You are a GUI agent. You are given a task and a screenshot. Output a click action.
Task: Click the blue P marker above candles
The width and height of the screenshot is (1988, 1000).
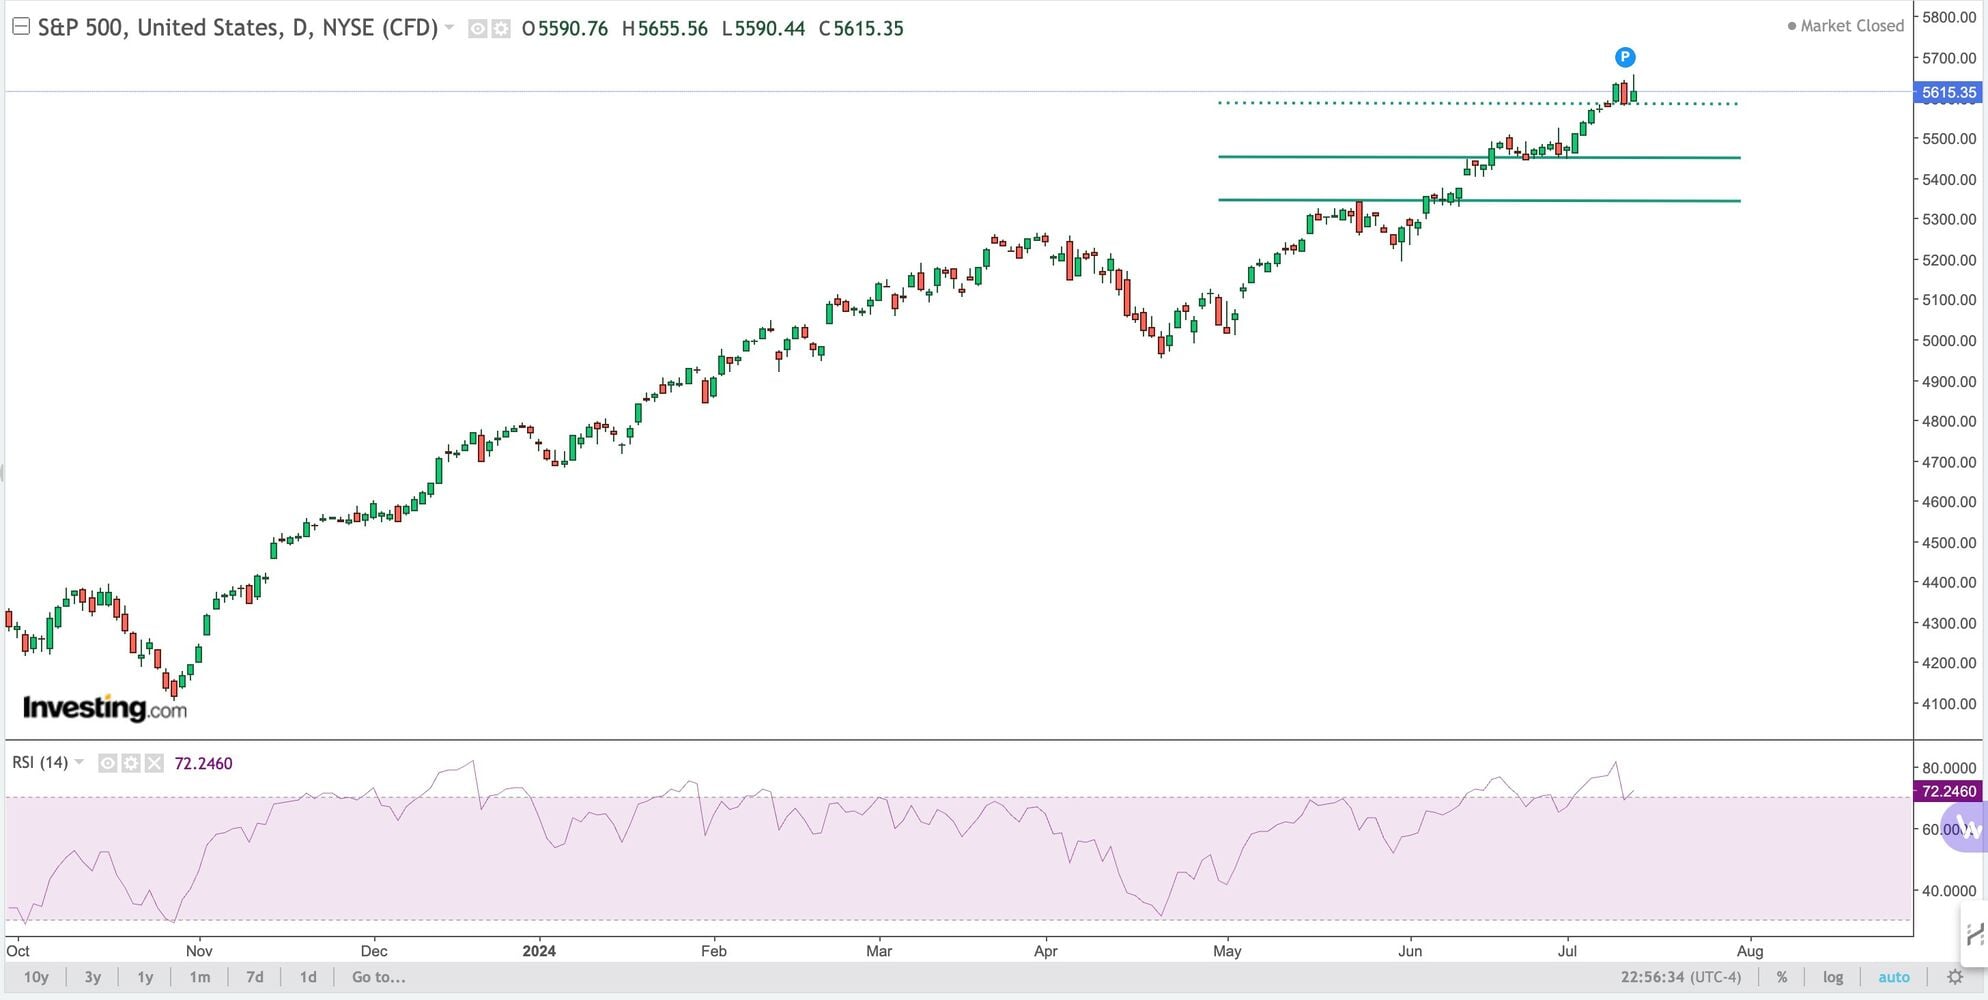point(1625,57)
